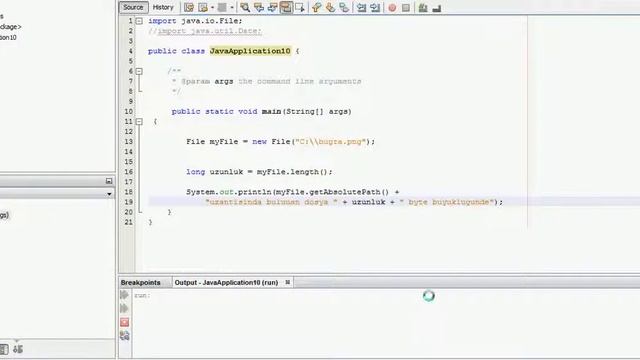The width and height of the screenshot is (640, 360).
Task: Toggle Rectangular Selection mode
Action: (x=300, y=7)
